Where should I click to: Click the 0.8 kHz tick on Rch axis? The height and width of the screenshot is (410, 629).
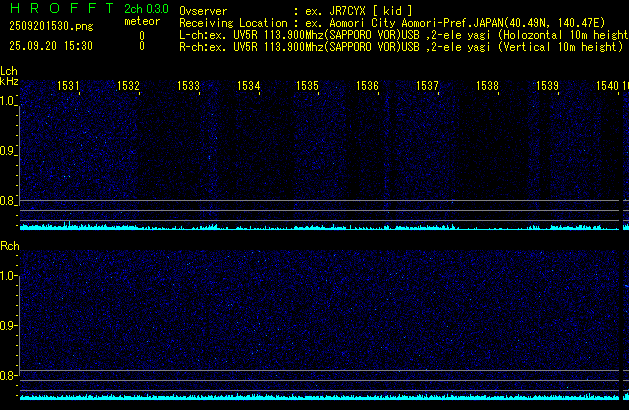point(9,376)
